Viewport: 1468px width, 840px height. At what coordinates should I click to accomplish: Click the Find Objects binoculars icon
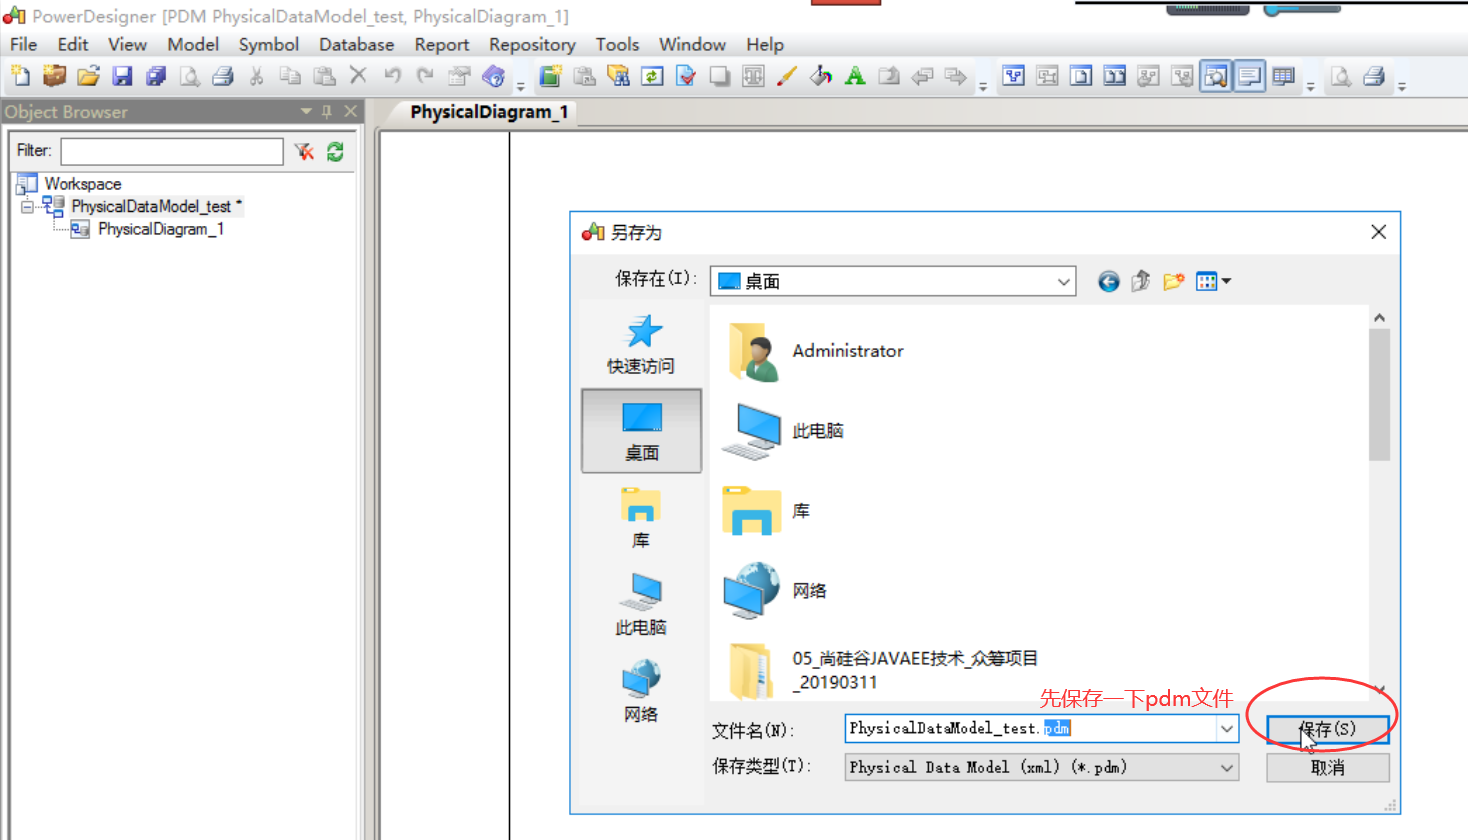pyautogui.click(x=618, y=76)
